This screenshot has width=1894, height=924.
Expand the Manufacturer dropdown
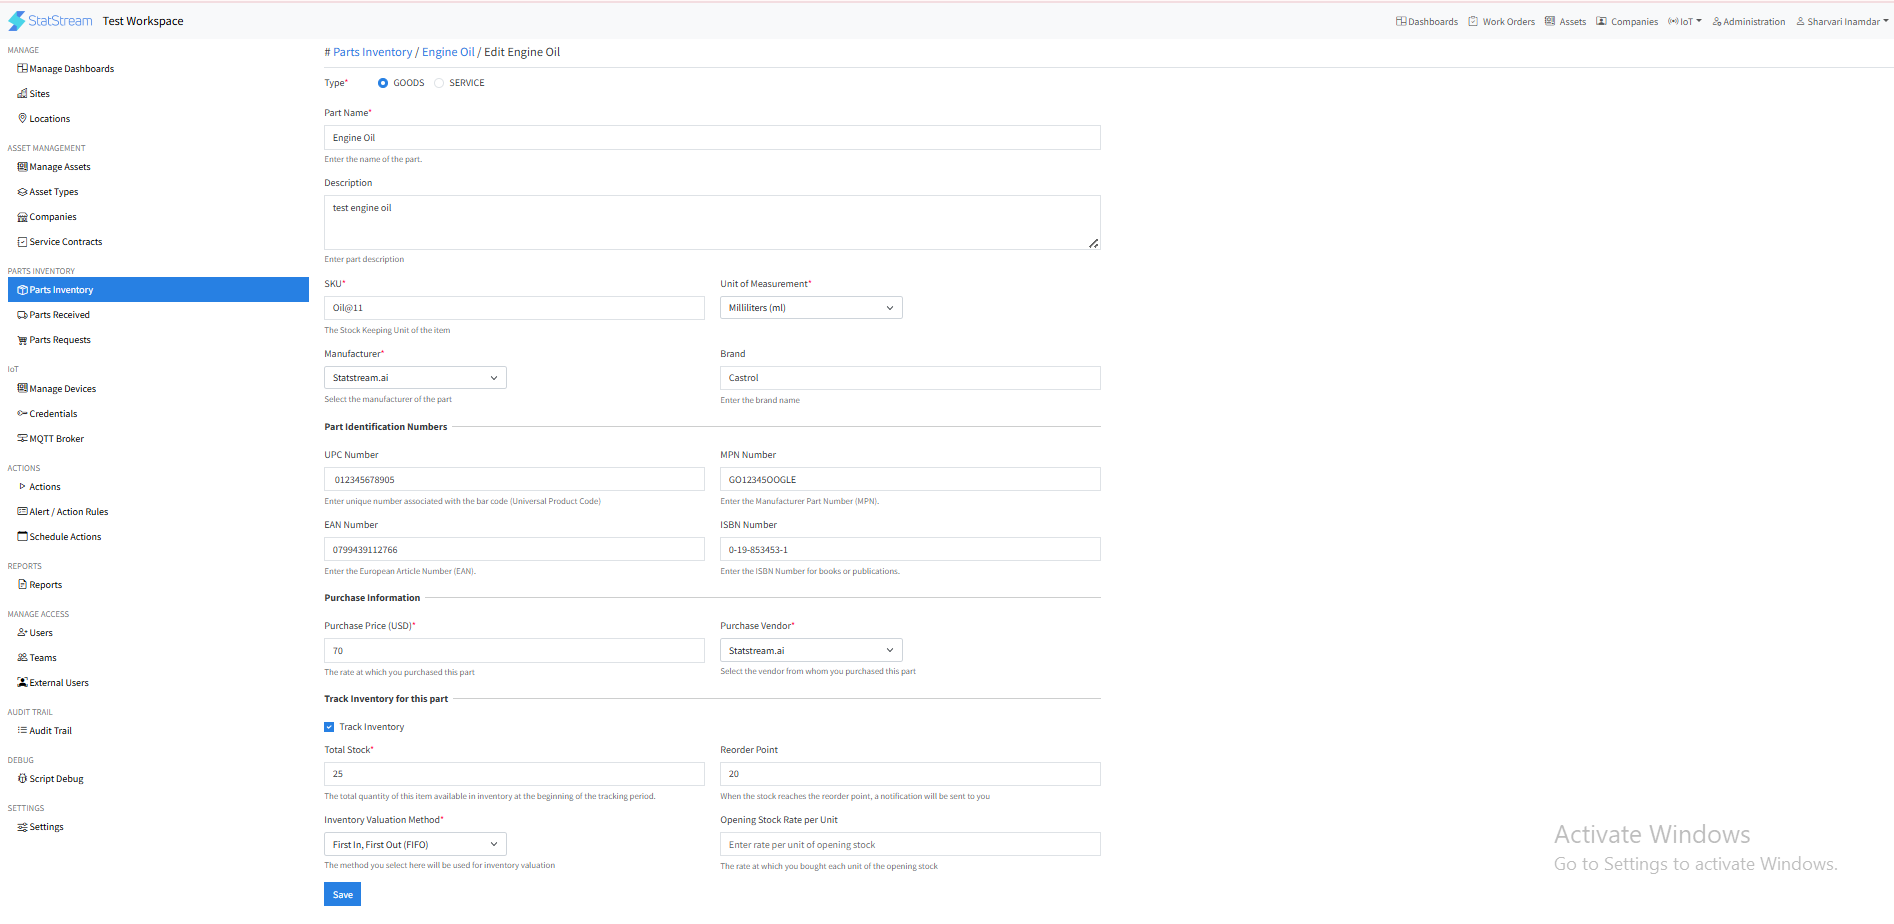point(415,378)
